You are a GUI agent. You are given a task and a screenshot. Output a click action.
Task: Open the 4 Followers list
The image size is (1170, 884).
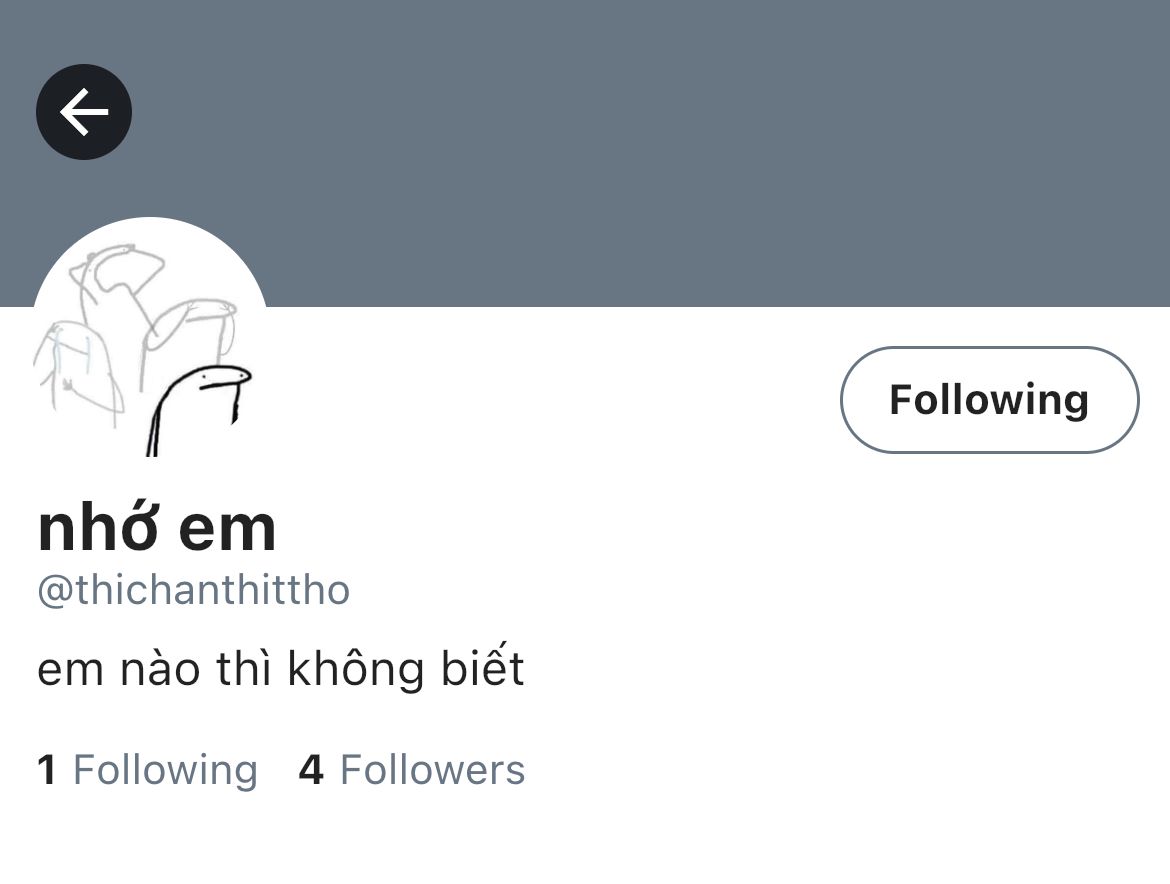(x=412, y=770)
